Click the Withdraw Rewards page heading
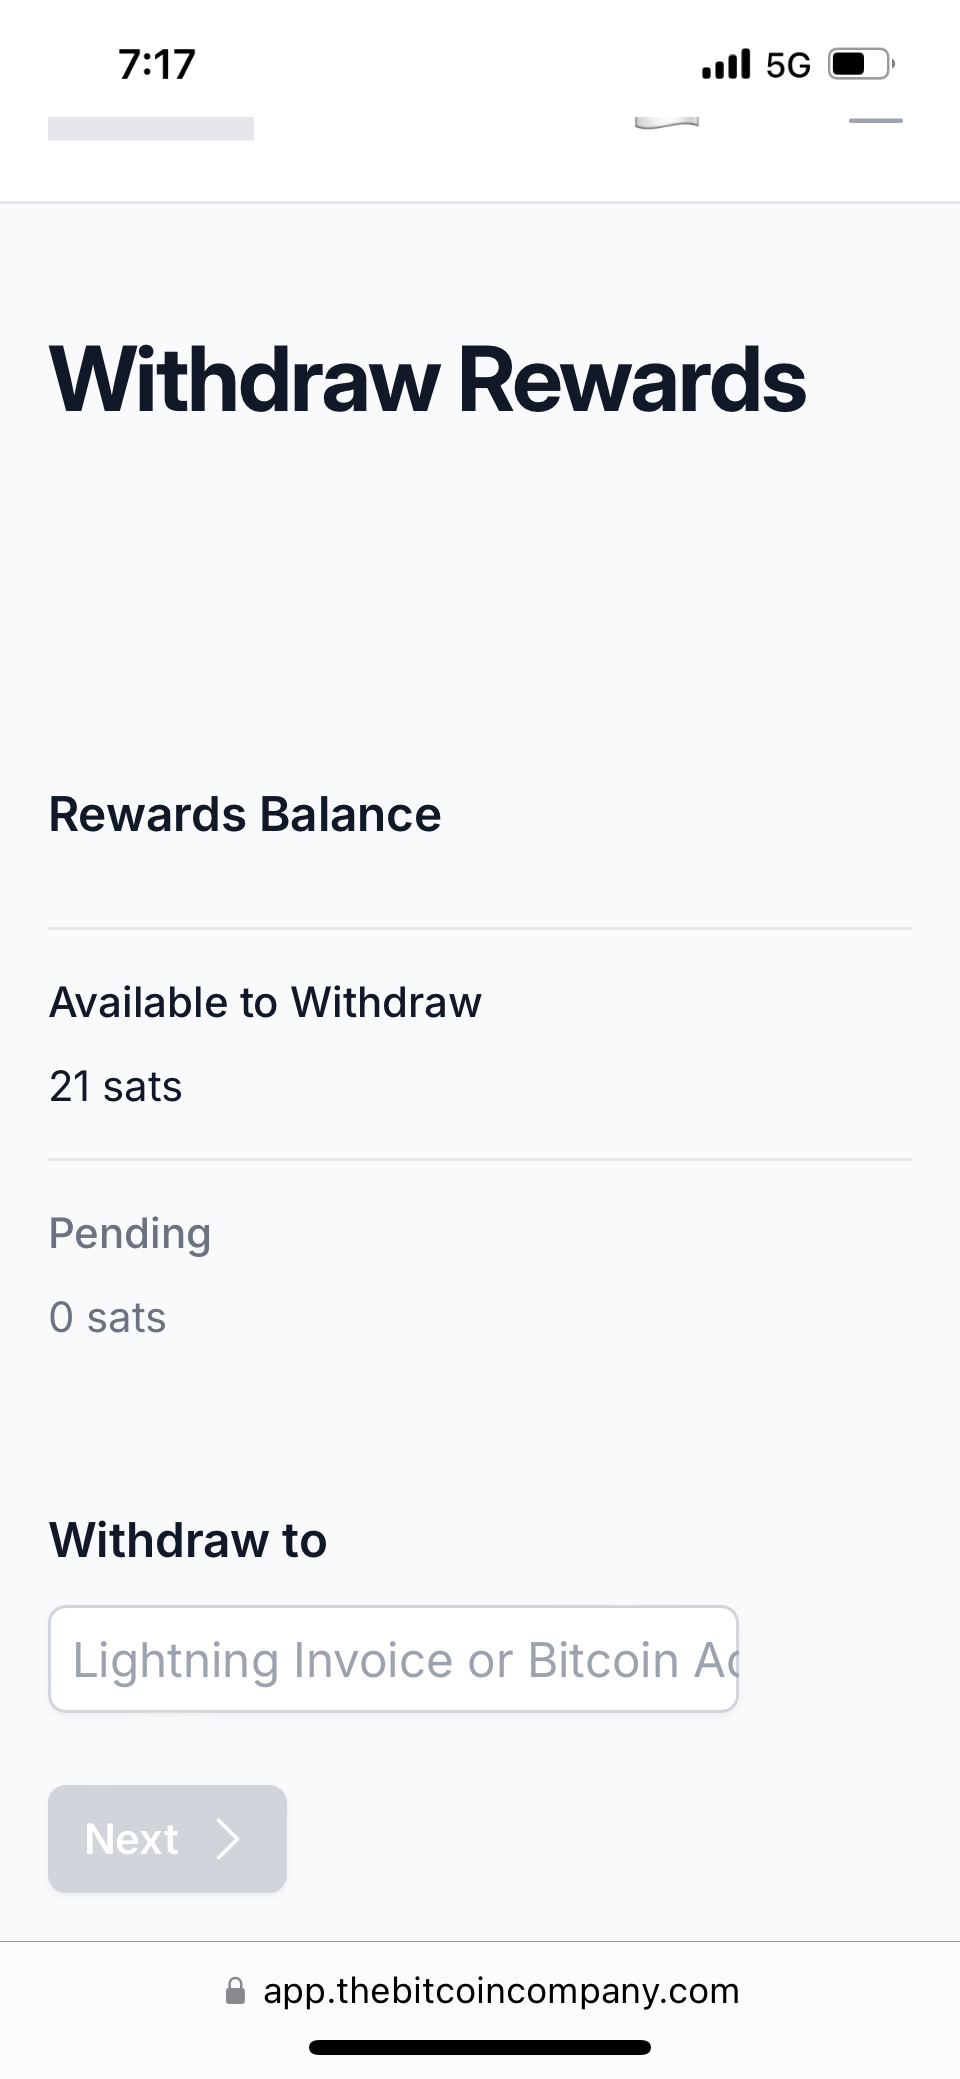The image size is (960, 2079). point(427,380)
